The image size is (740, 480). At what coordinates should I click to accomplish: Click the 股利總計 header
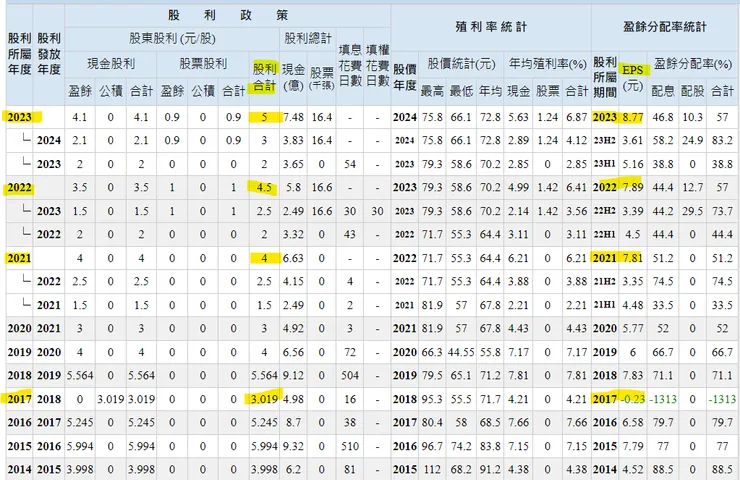coord(308,38)
